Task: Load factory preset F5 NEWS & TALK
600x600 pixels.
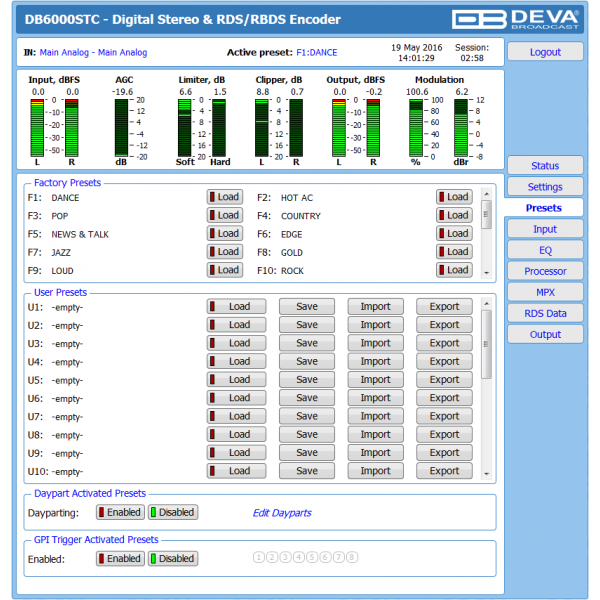Action: click(225, 233)
